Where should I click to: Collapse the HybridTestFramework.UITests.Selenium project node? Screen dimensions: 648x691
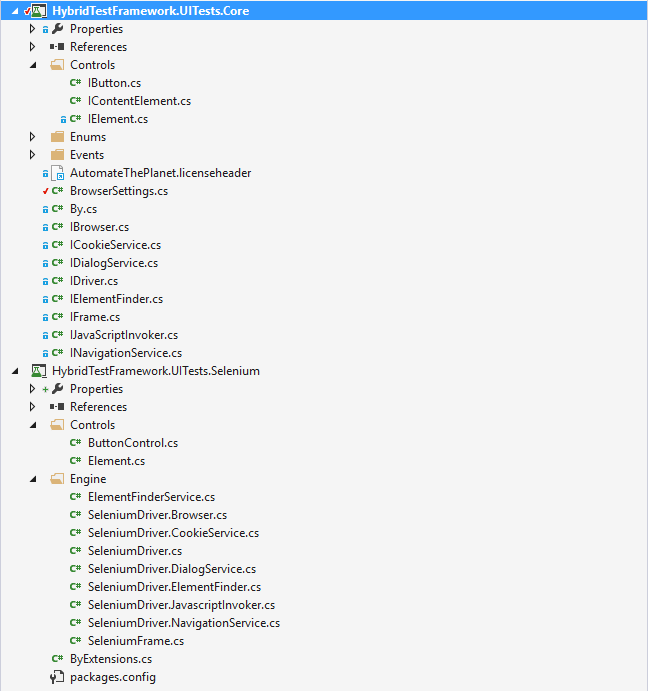[x=15, y=371]
